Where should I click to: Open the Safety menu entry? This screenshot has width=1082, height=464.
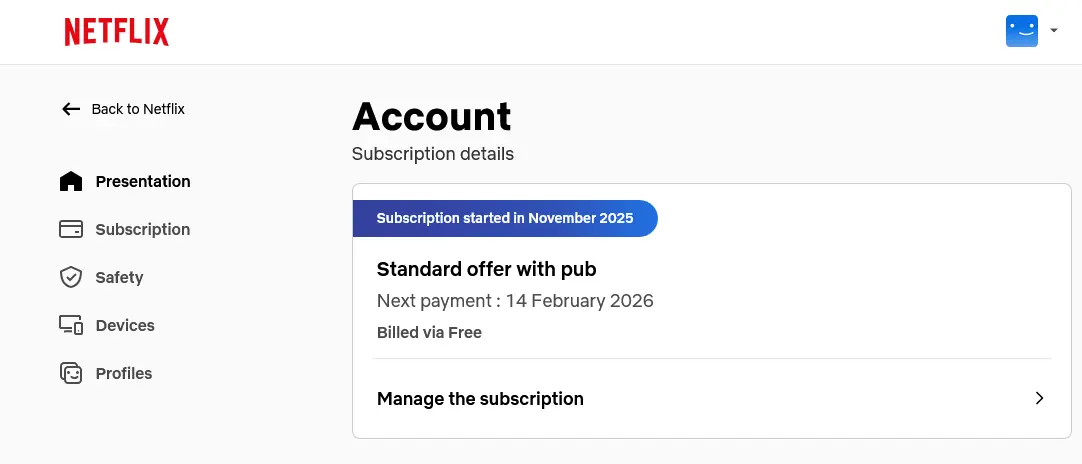(x=119, y=278)
